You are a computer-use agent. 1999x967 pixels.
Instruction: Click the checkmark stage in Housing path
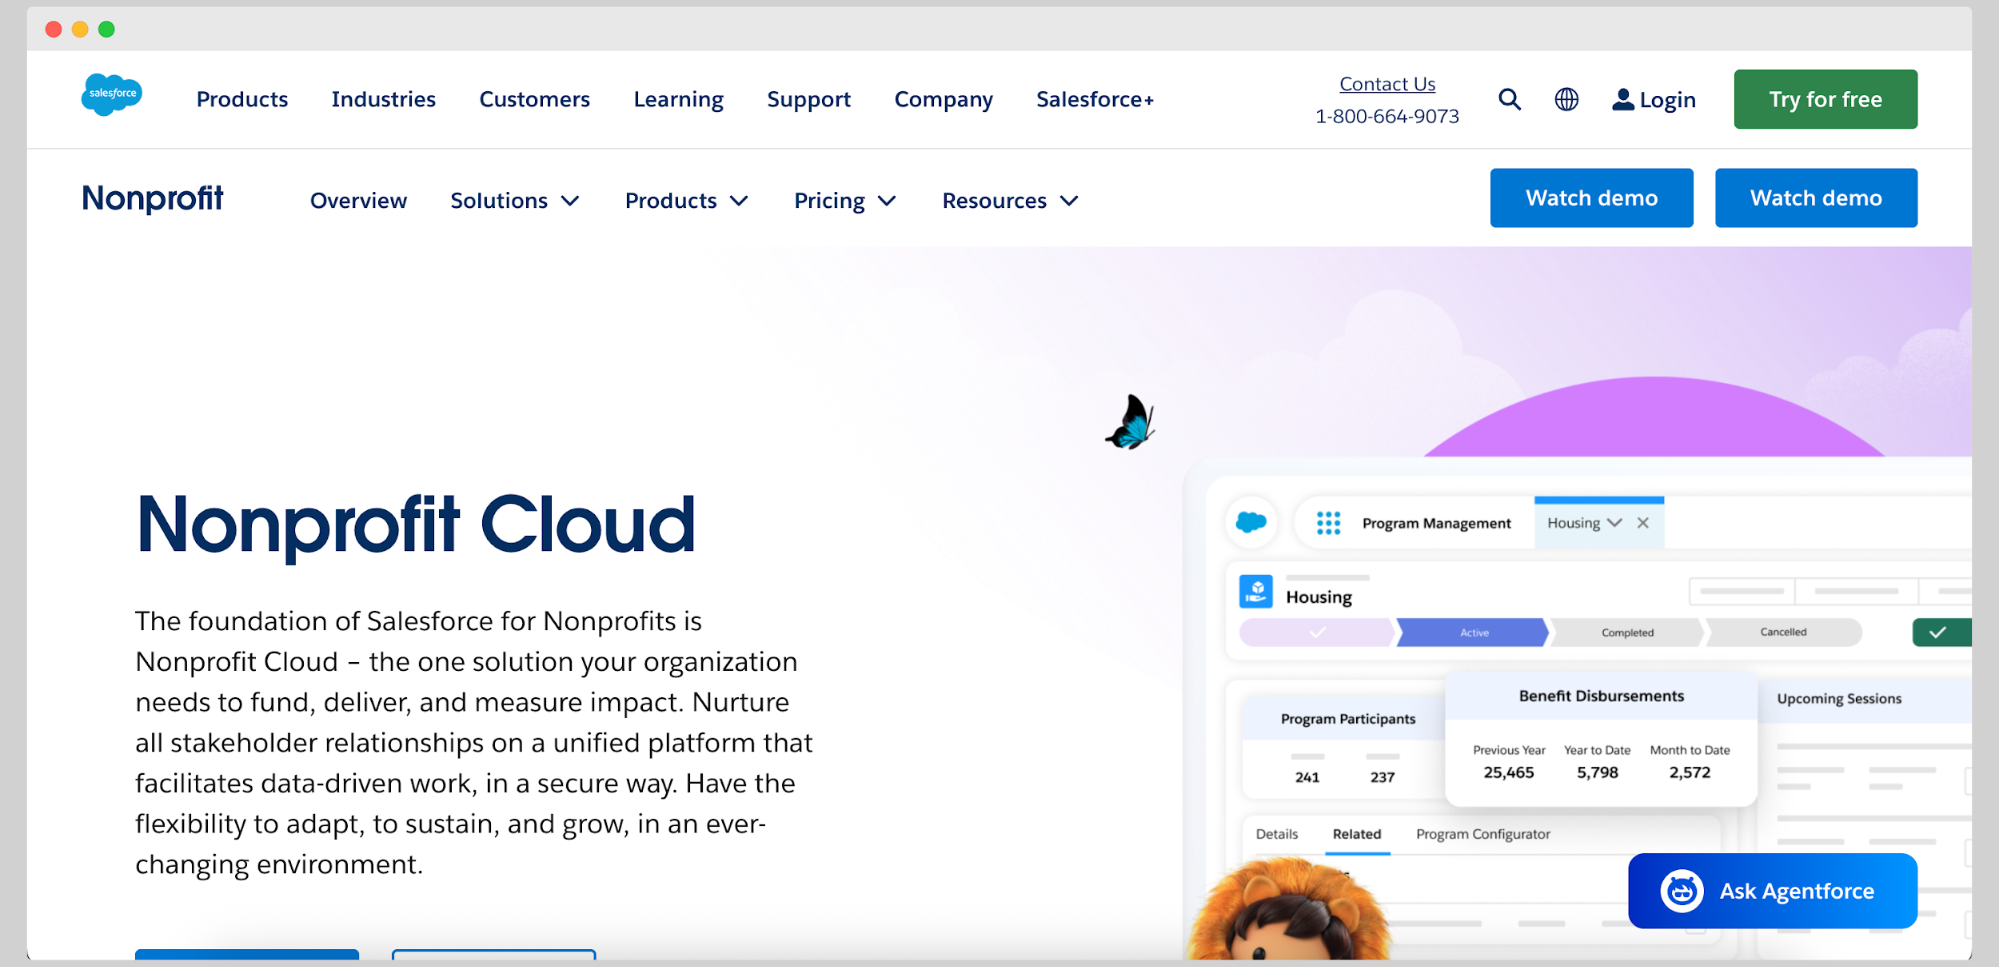(1316, 632)
